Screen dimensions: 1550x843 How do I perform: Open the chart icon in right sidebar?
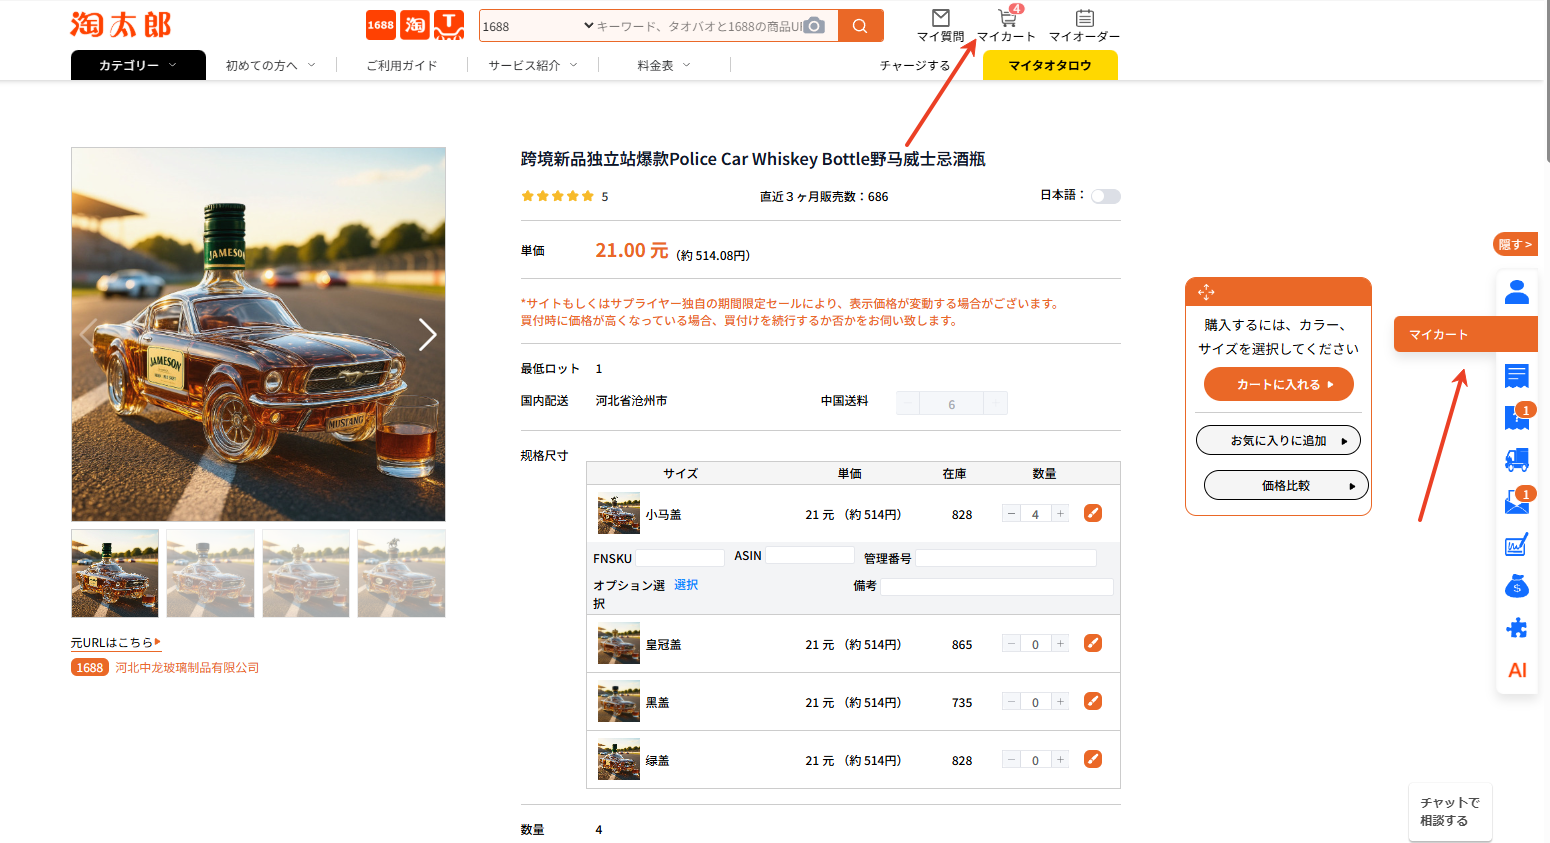(1517, 545)
